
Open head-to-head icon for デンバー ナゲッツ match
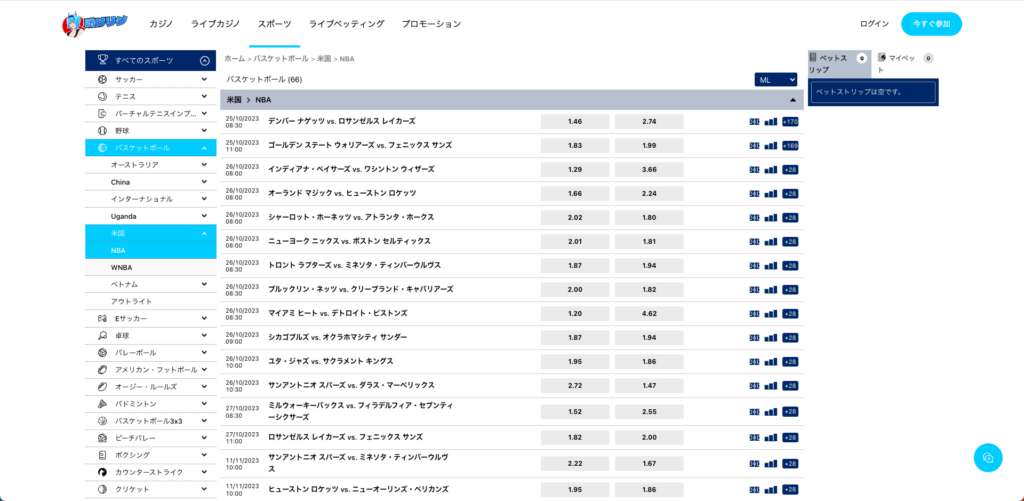[x=754, y=121]
